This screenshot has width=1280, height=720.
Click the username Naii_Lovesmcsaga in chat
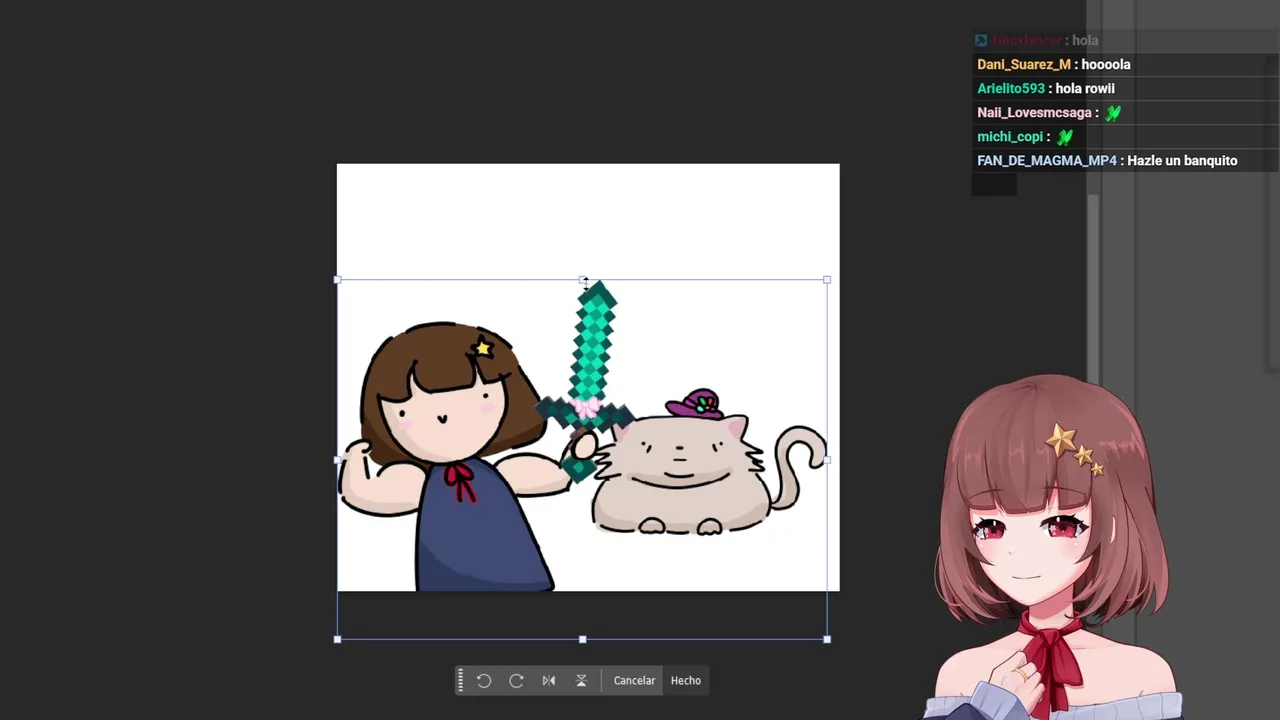[1034, 112]
